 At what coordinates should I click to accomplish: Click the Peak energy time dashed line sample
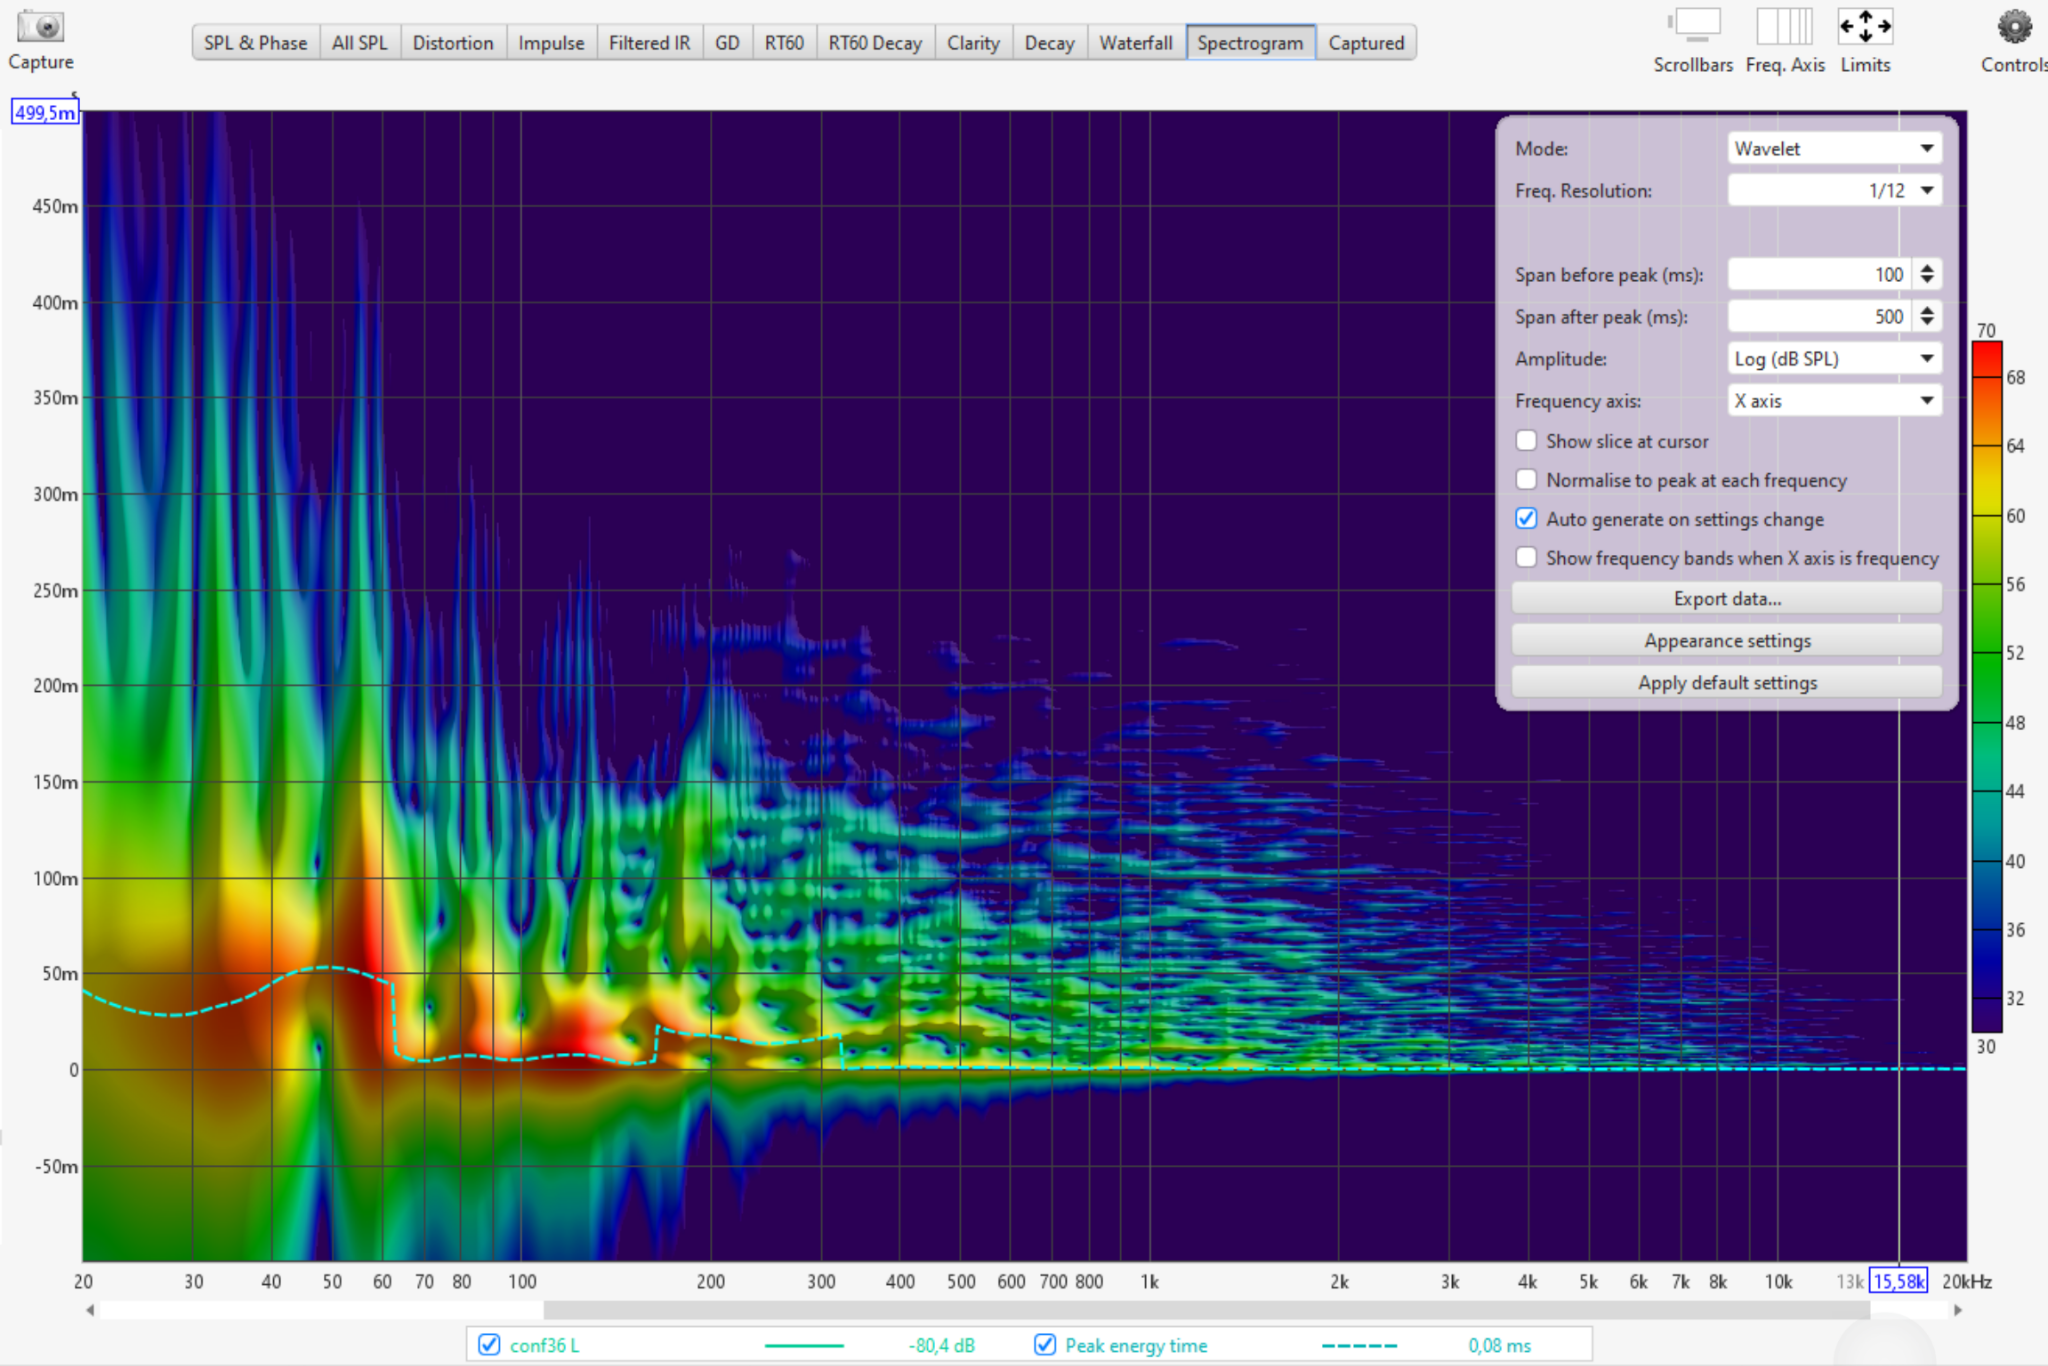point(1359,1346)
